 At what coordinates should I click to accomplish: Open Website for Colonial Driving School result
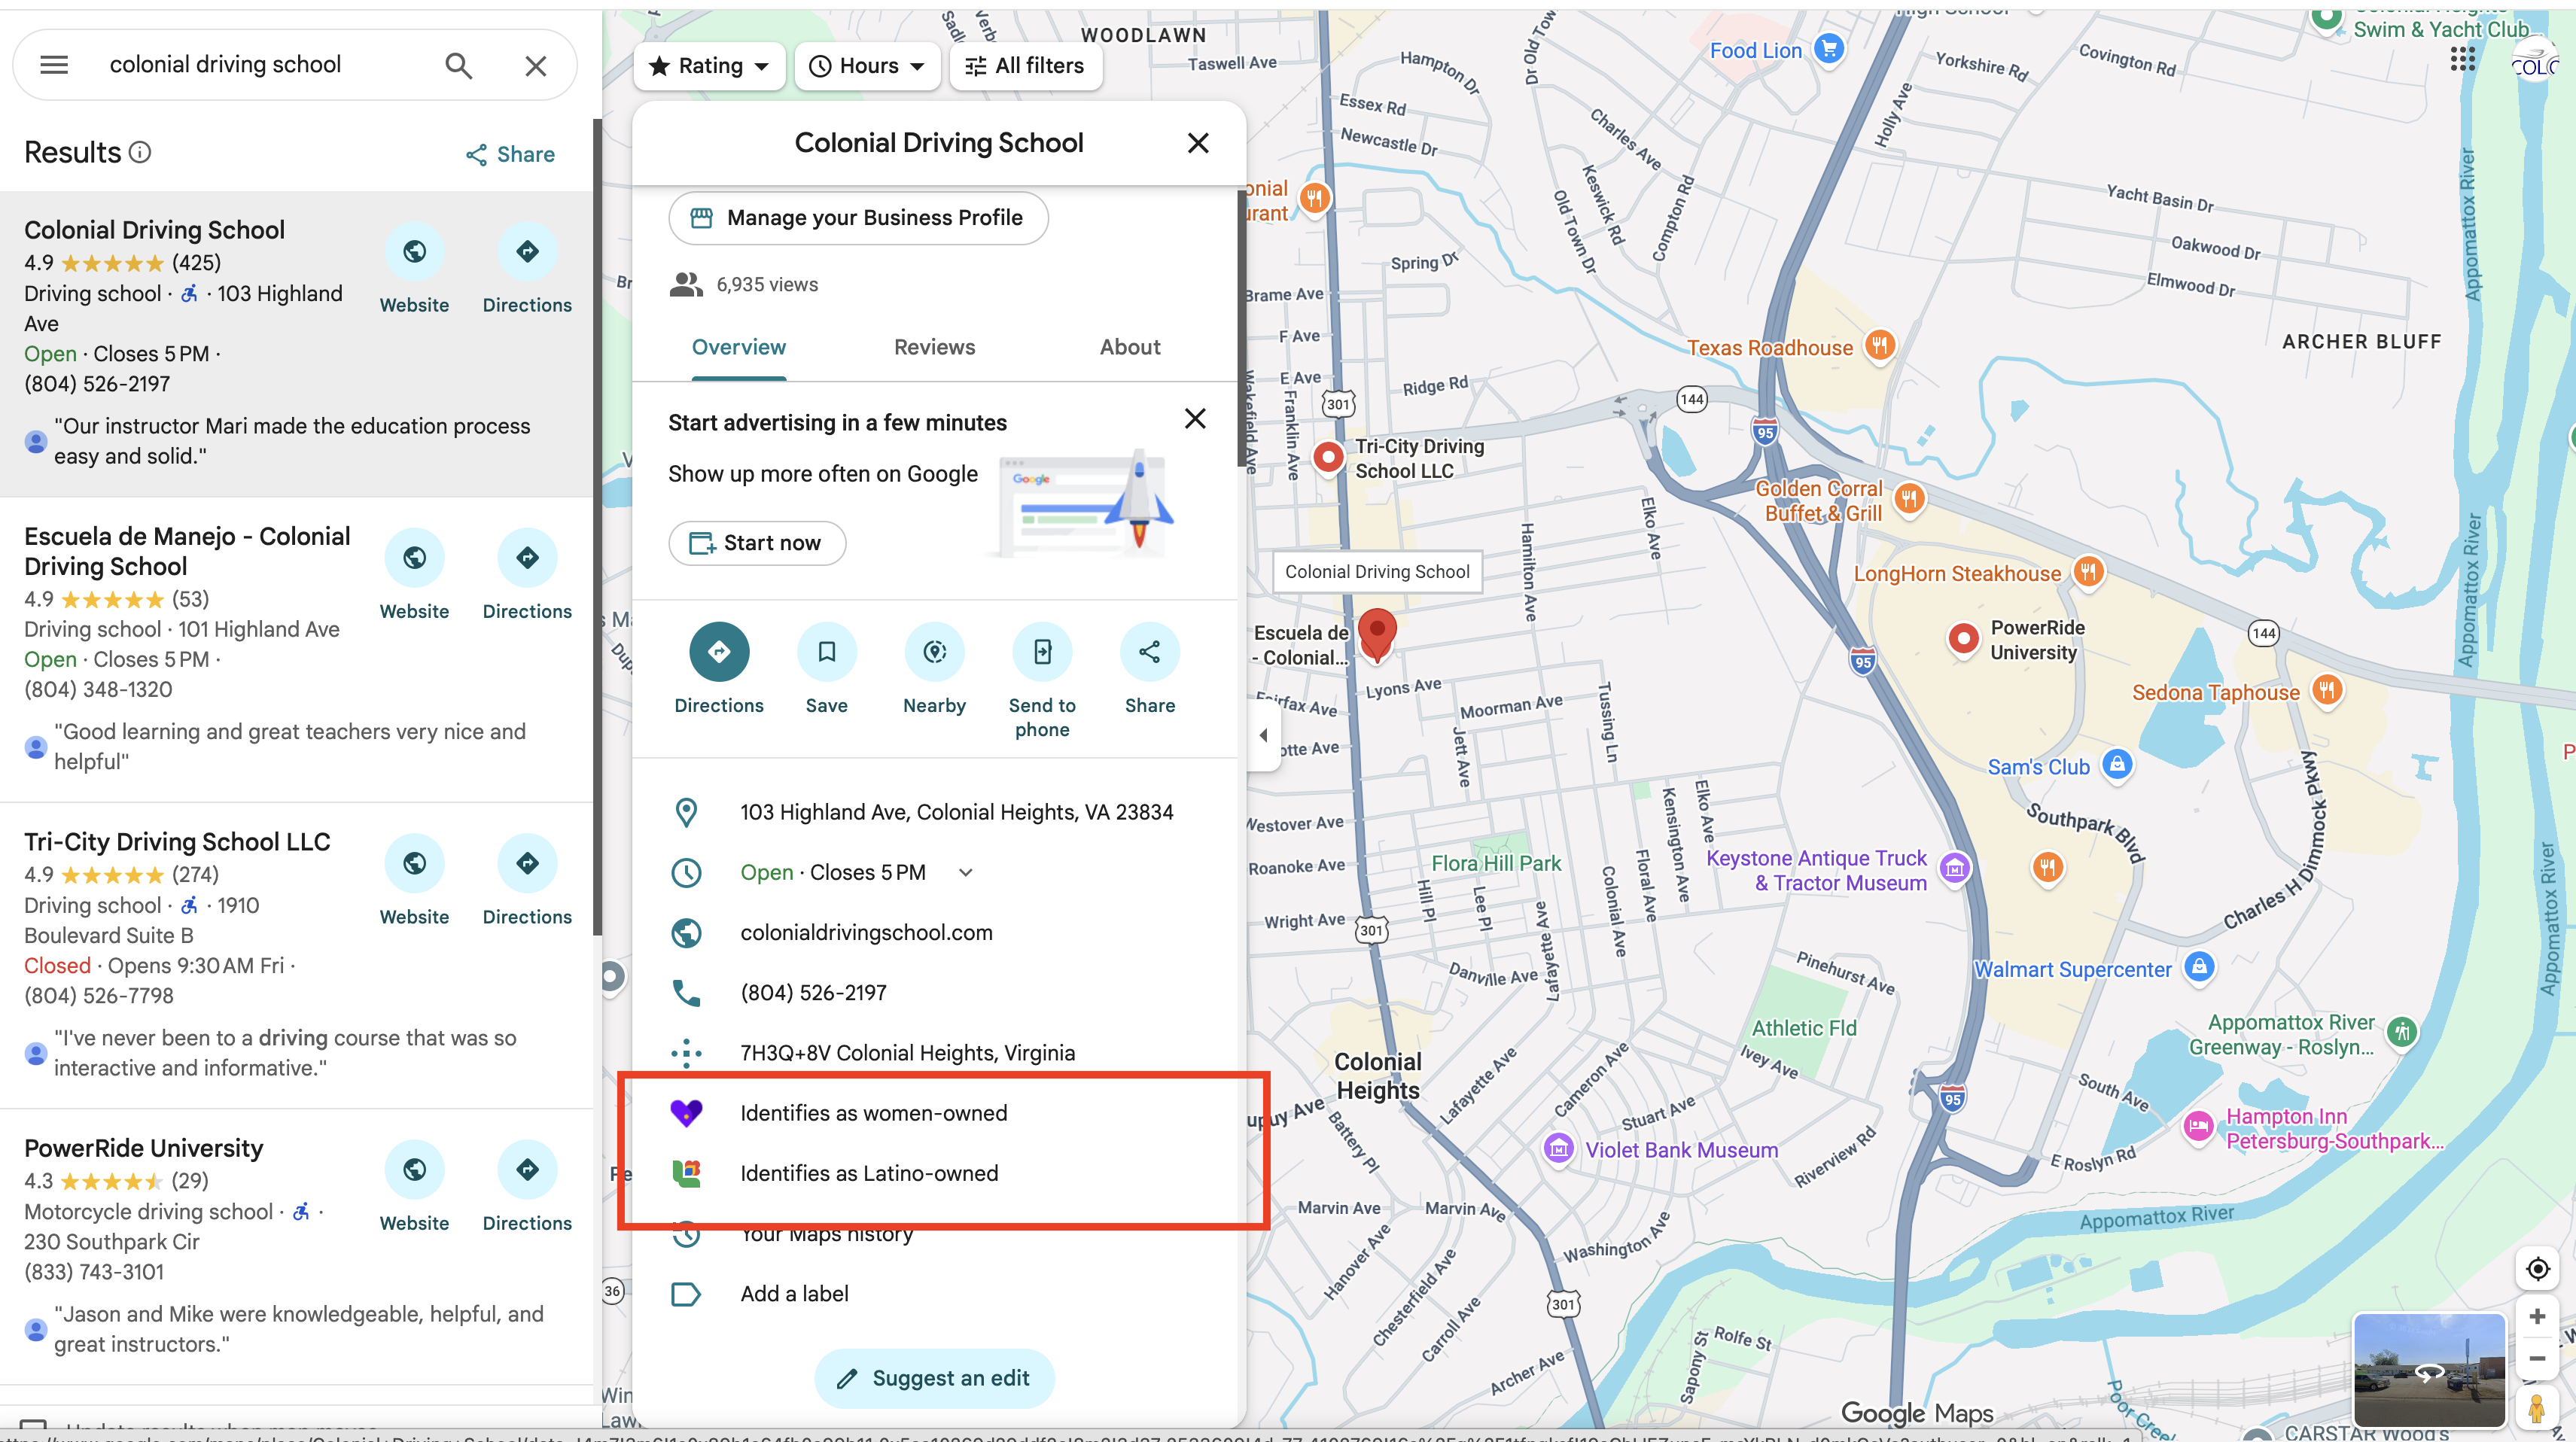[x=414, y=268]
